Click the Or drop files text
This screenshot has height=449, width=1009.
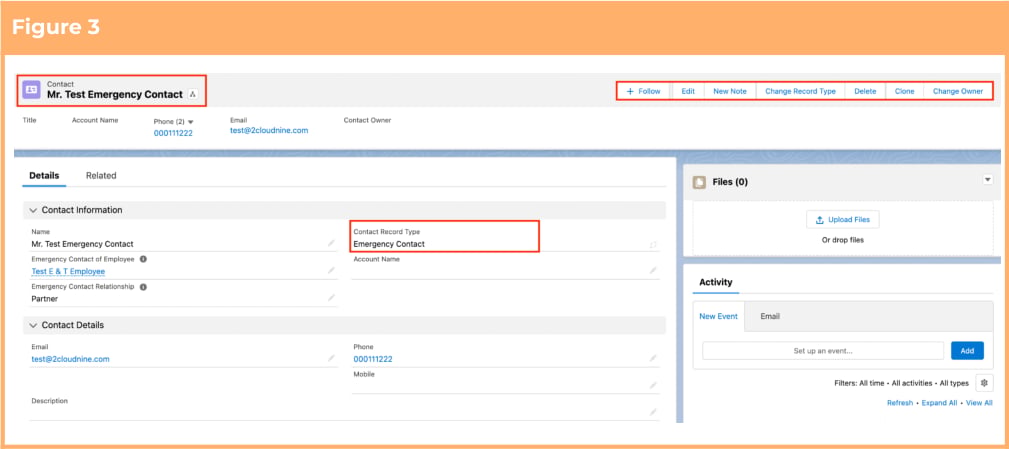coord(843,240)
